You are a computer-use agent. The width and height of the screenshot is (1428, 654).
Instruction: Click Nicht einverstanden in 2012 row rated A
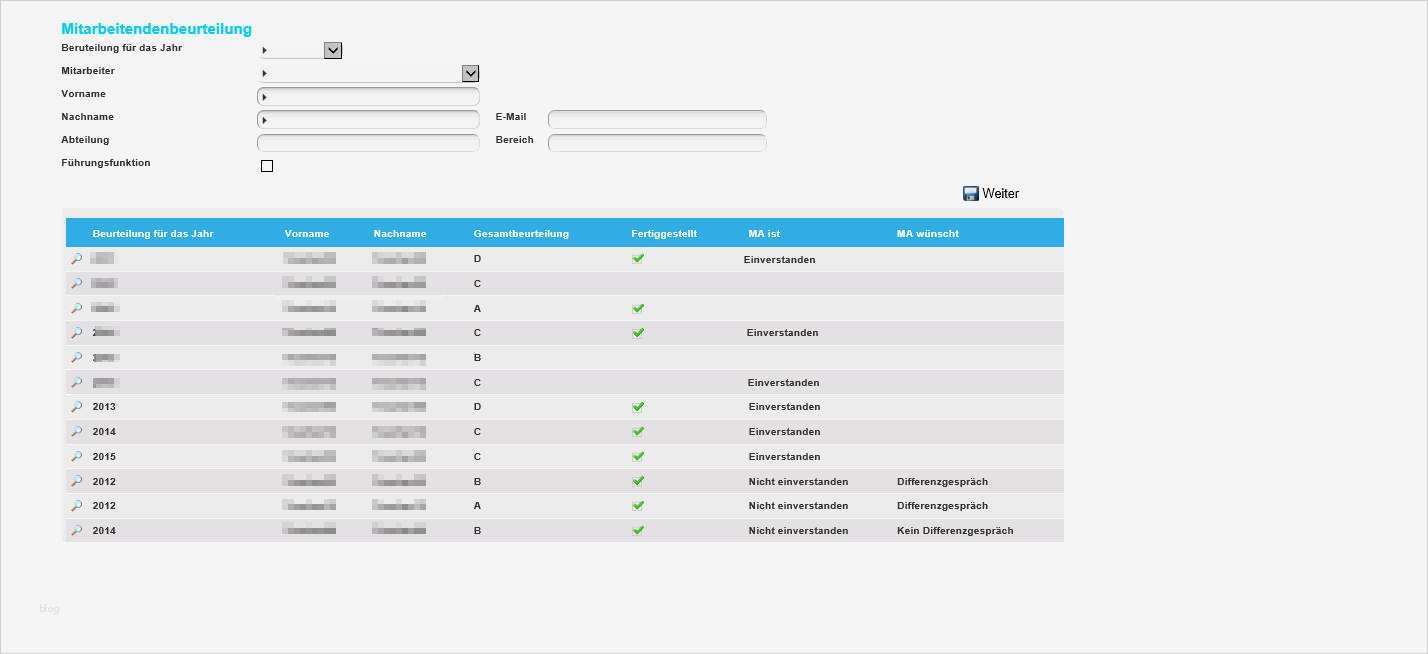(798, 506)
